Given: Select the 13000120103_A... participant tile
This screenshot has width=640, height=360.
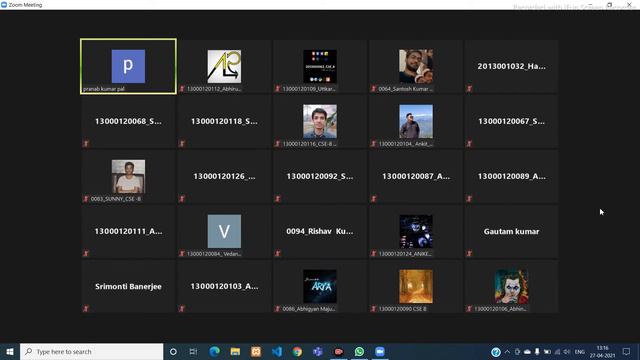Looking at the screenshot, I should (224, 287).
